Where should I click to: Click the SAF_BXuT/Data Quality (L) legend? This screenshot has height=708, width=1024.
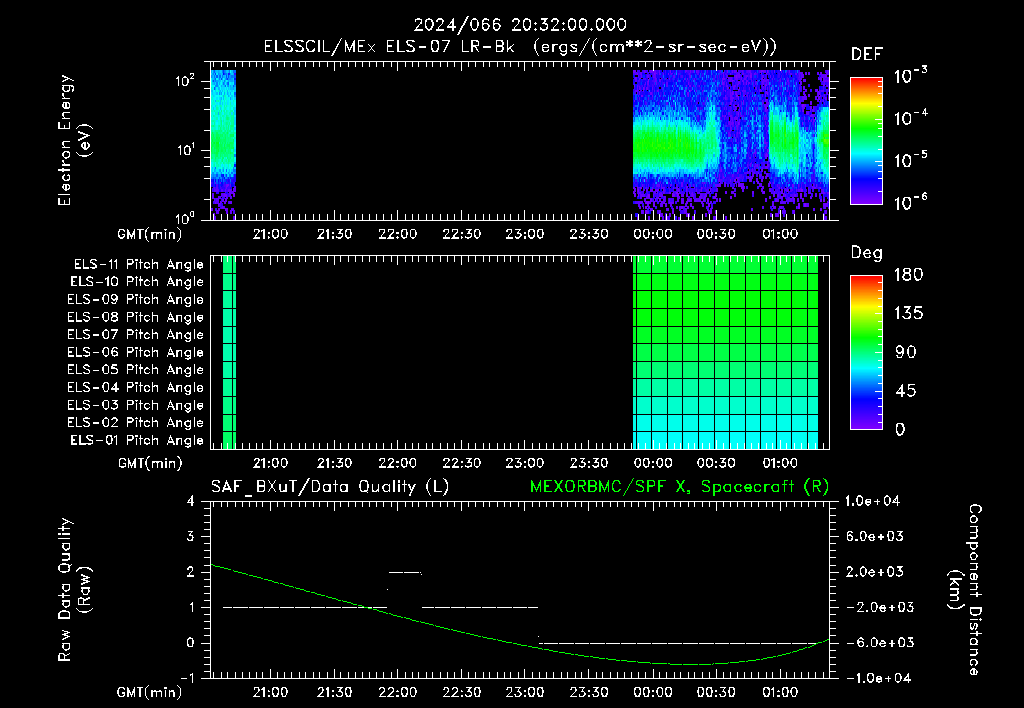tap(330, 487)
